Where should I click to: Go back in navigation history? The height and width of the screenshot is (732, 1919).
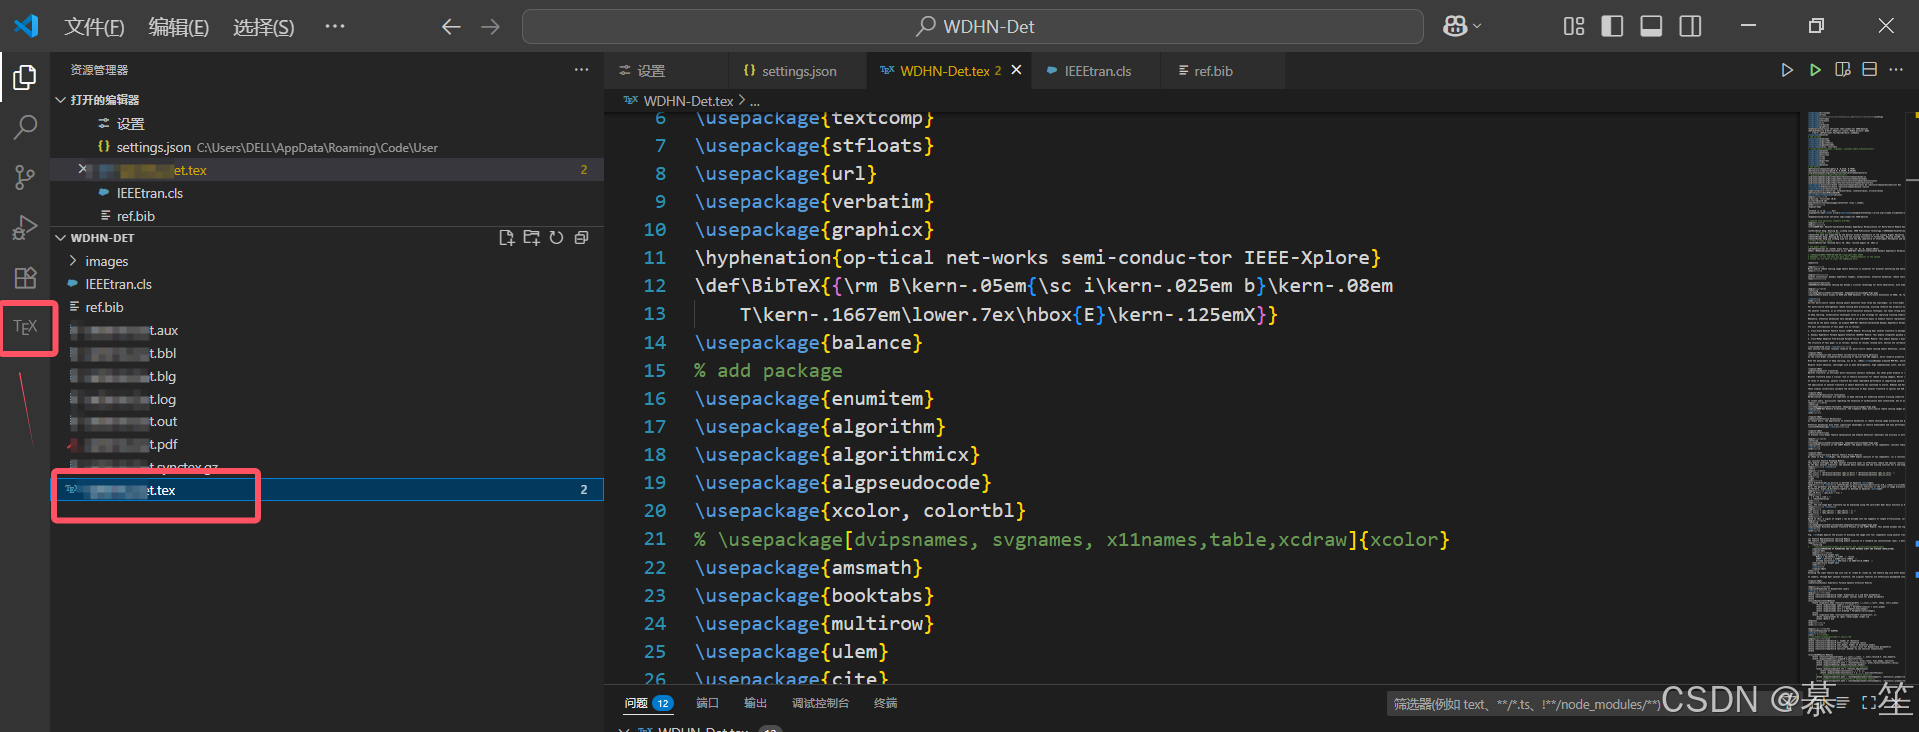pyautogui.click(x=451, y=27)
